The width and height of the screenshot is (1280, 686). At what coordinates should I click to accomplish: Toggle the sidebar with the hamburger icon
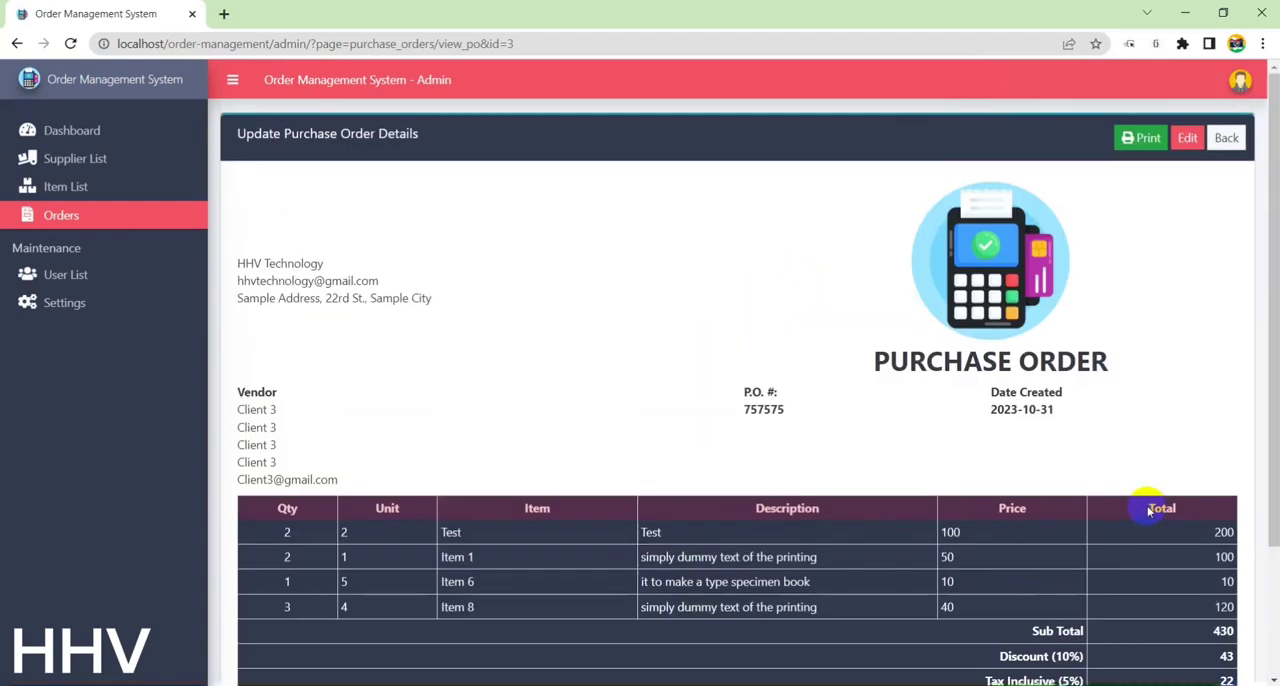click(232, 80)
